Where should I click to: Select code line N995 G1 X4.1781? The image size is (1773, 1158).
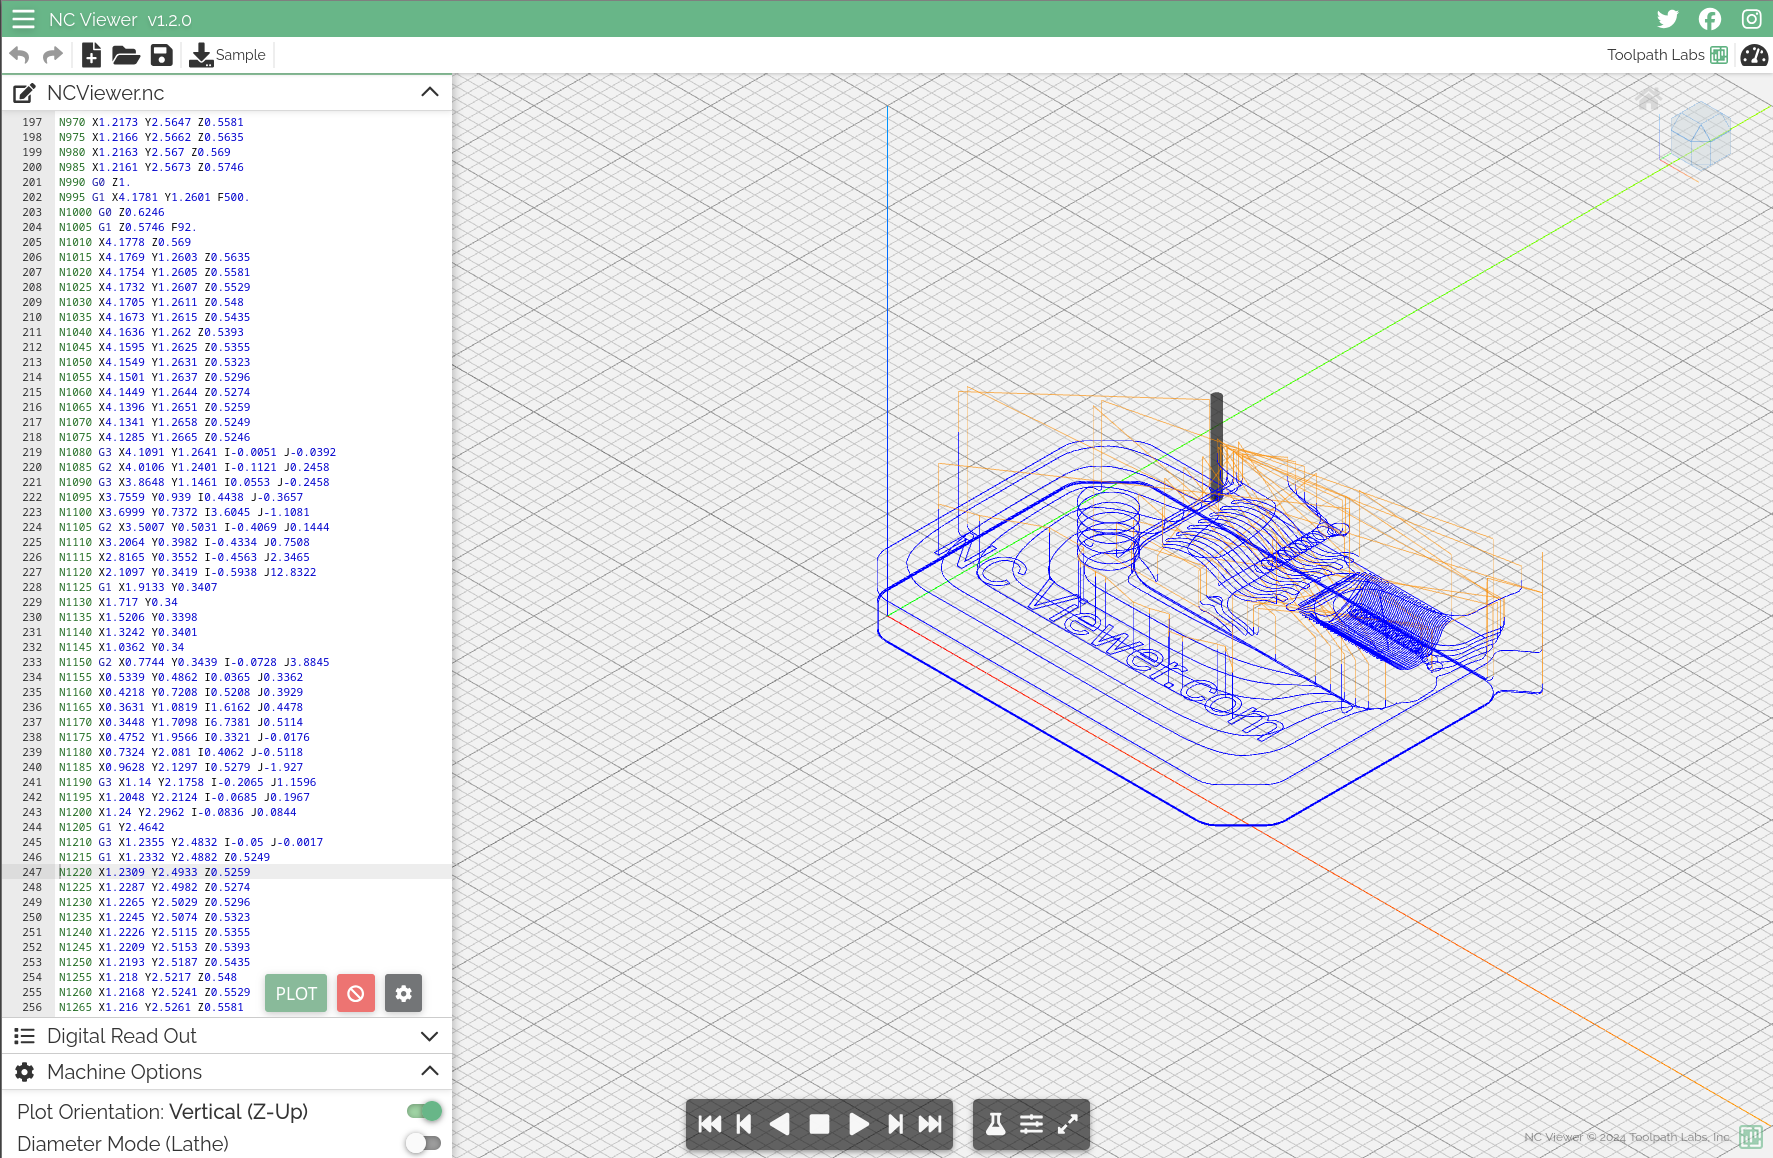153,197
